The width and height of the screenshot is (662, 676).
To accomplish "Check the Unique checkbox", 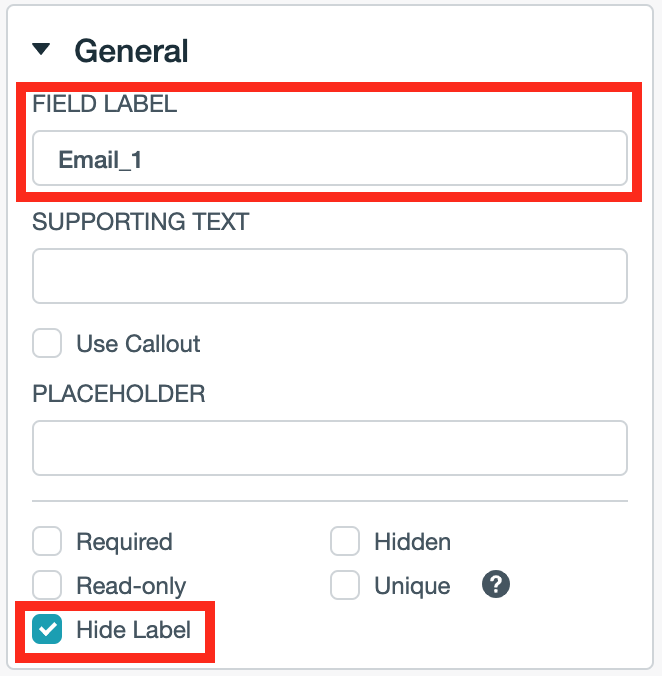I will [x=345, y=585].
